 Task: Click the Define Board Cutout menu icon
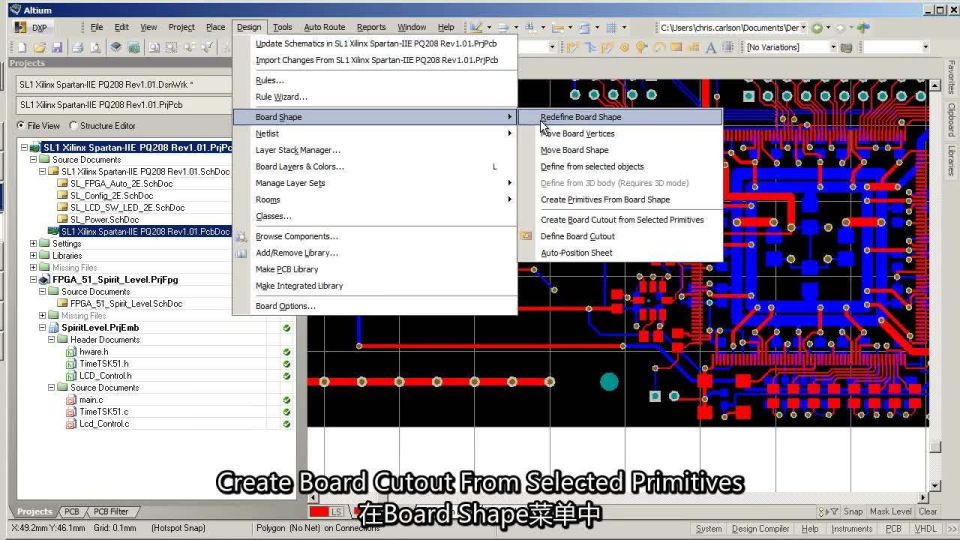[x=527, y=236]
